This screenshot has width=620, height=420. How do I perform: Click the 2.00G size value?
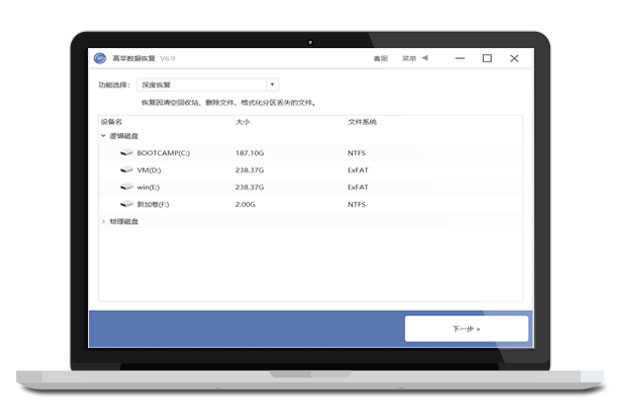245,204
